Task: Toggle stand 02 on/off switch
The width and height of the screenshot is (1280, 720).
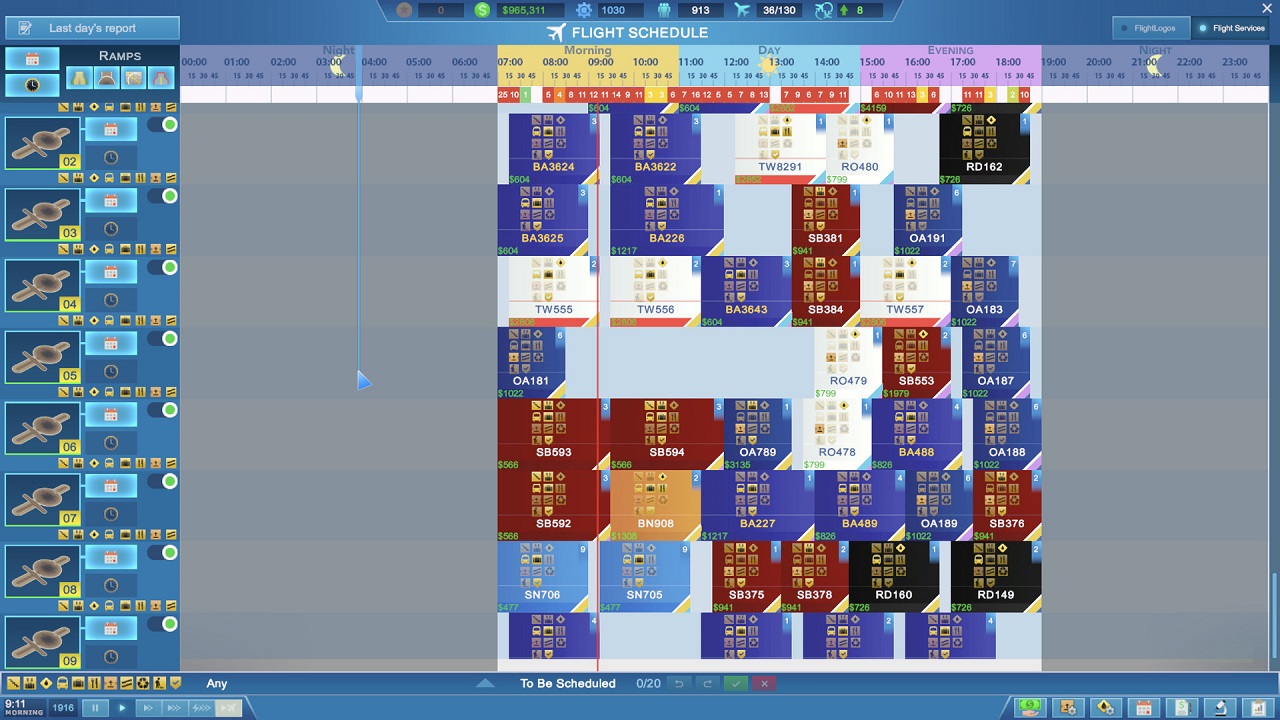Action: (163, 125)
